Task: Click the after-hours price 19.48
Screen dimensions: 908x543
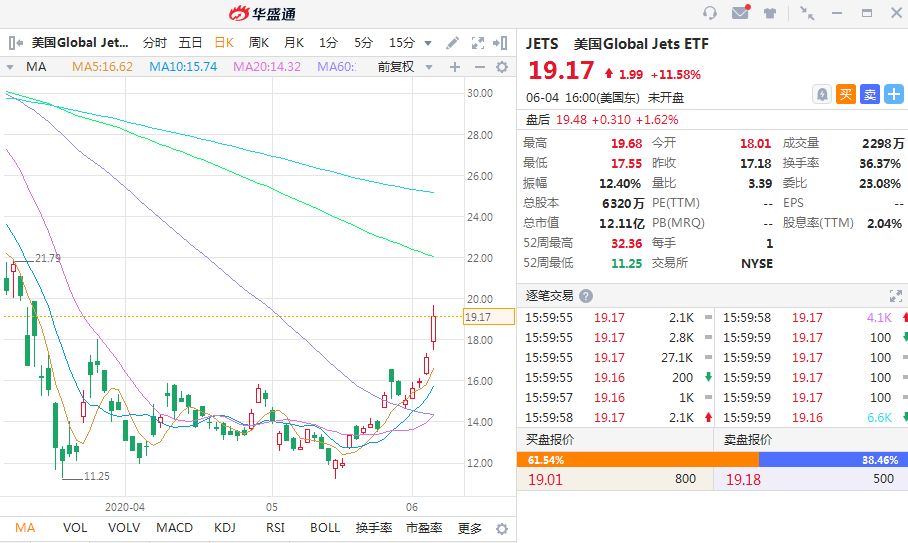Action: [572, 120]
